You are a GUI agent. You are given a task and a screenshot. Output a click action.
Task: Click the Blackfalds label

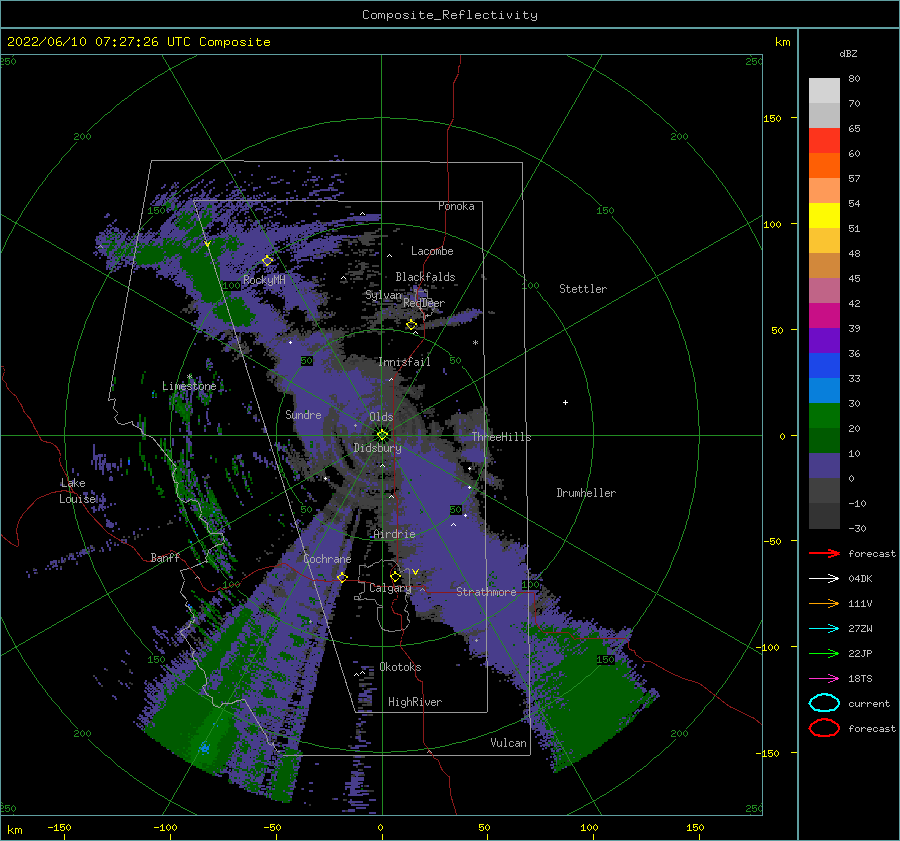[425, 277]
